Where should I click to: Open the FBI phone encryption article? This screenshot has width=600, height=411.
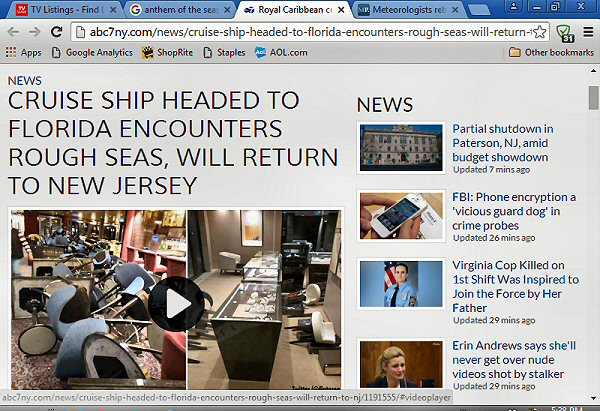click(x=514, y=211)
